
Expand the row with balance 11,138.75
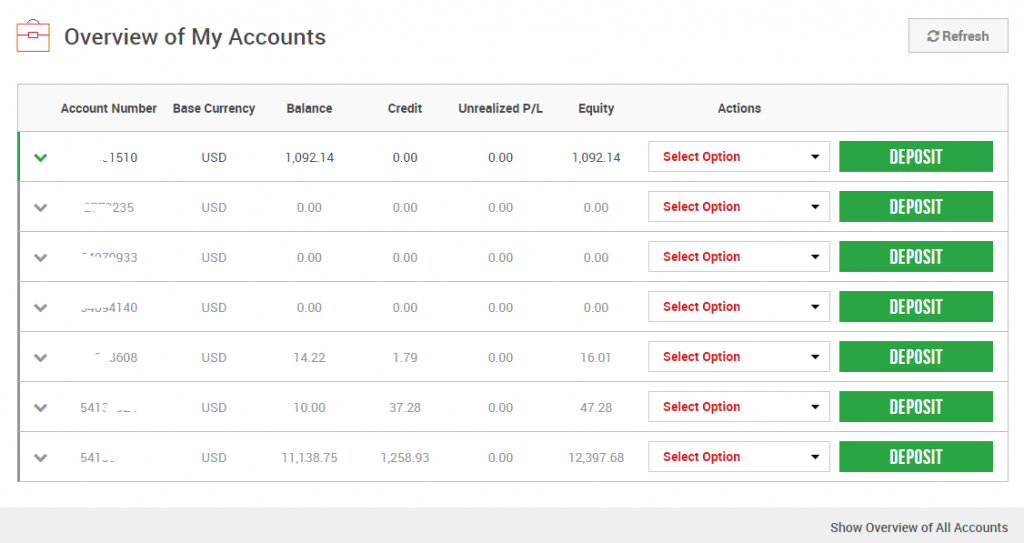coord(40,457)
